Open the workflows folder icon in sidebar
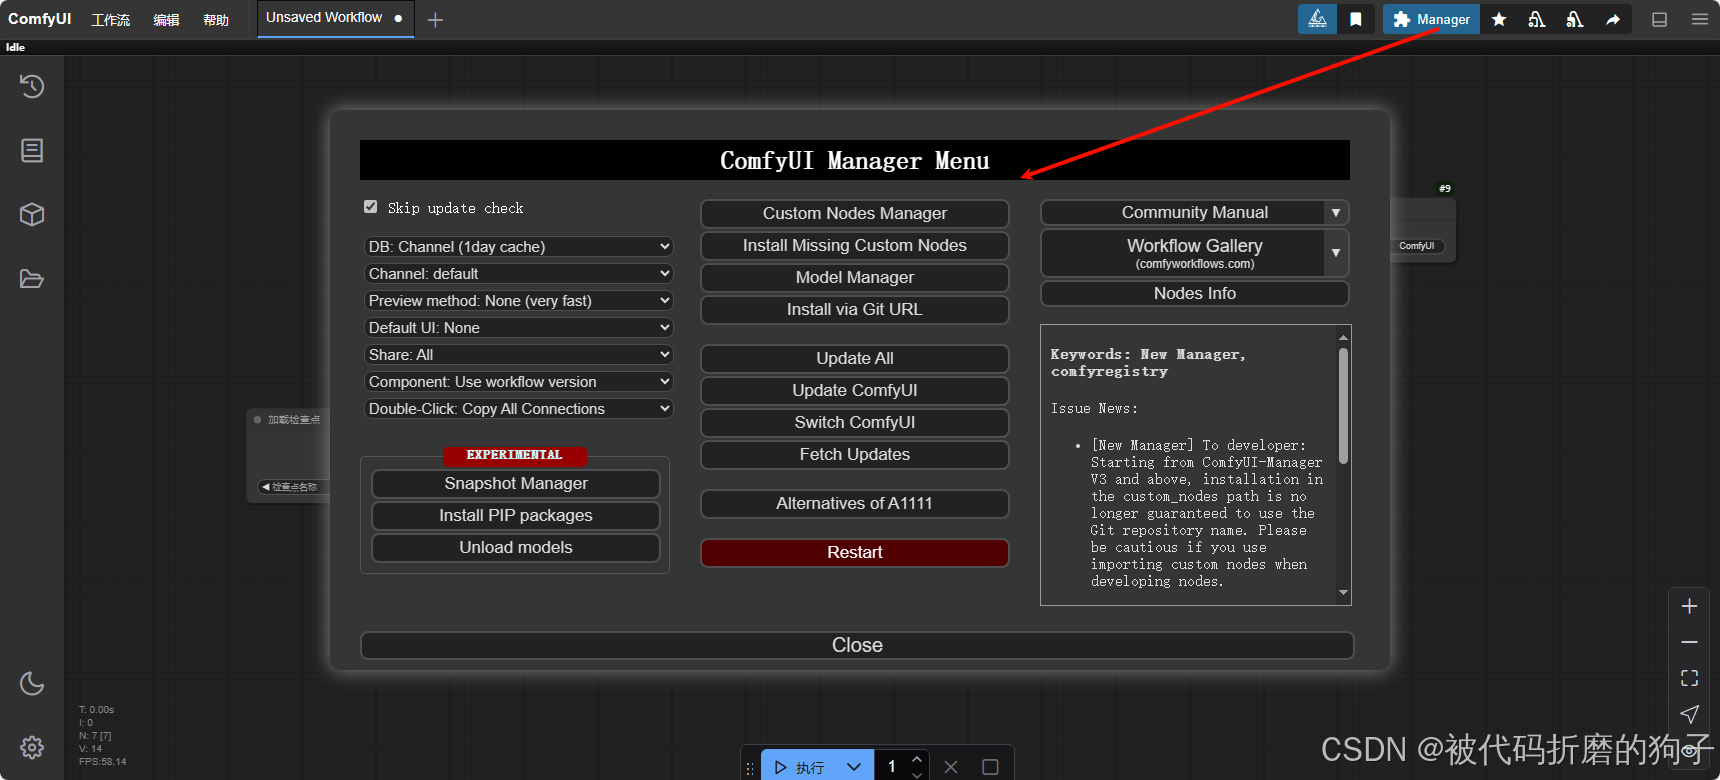Screen dimensions: 1720x780 click(32, 278)
